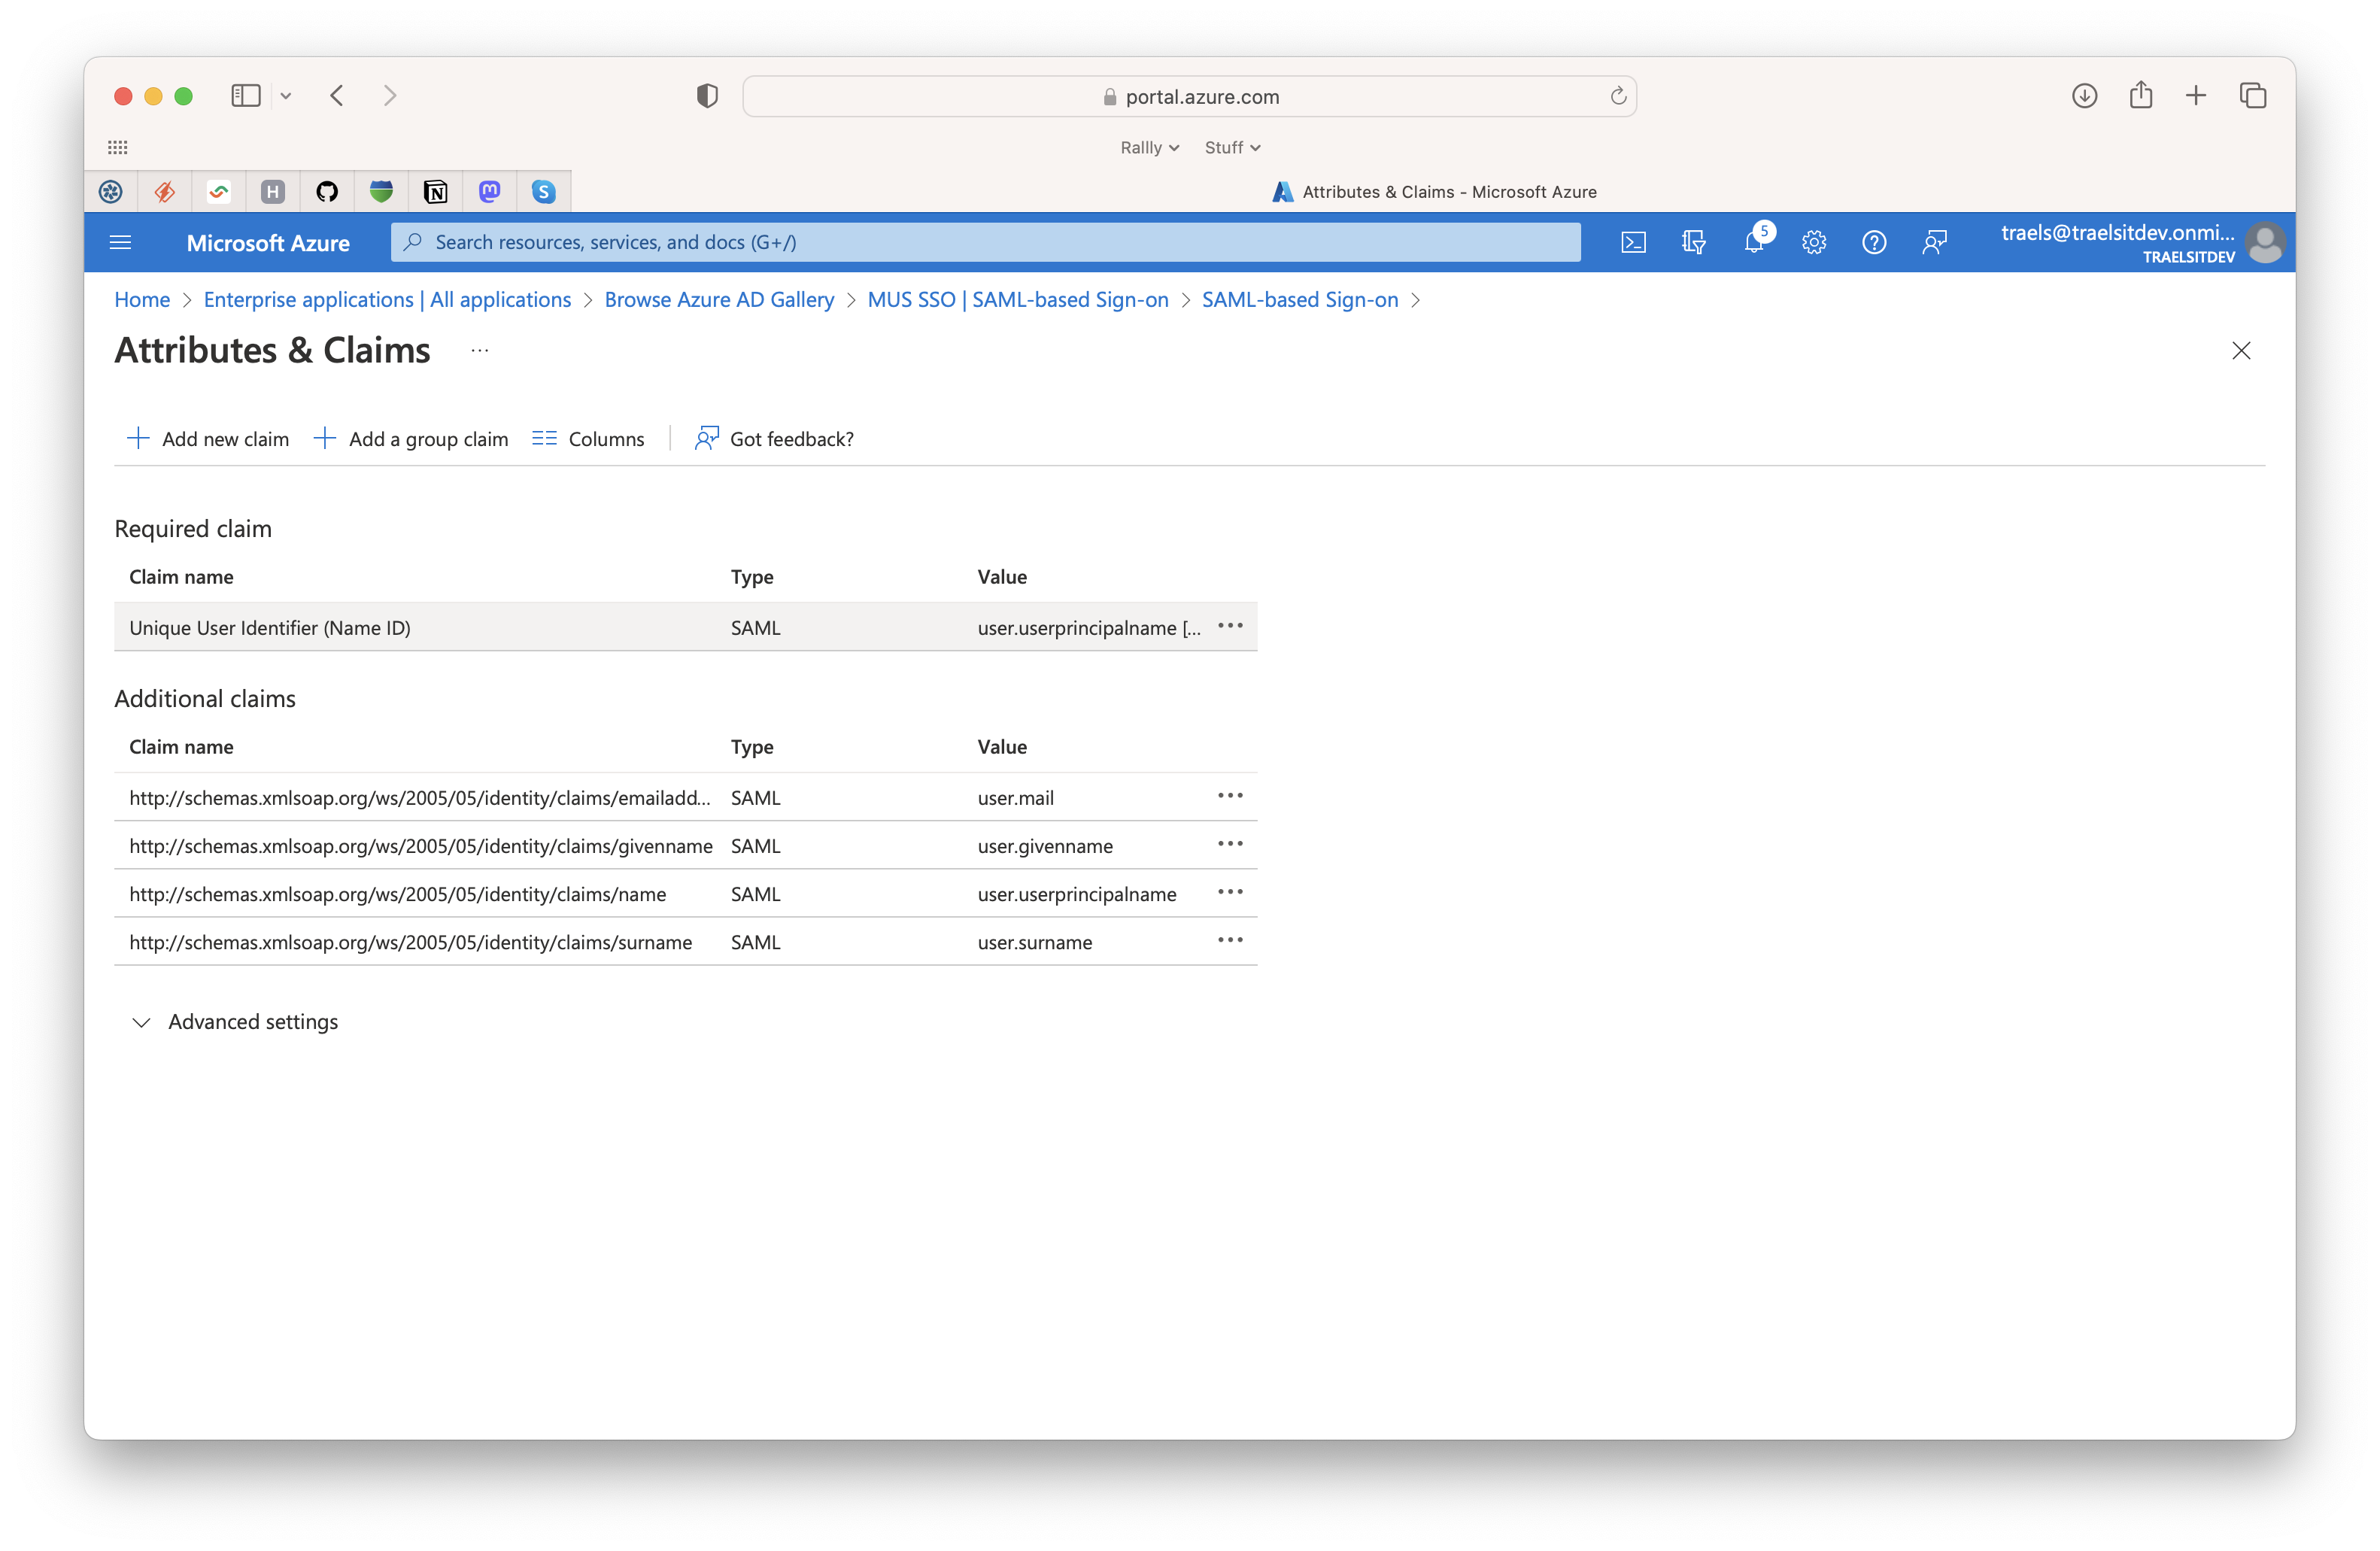Expand Advanced settings section
Viewport: 2380px width, 1551px height.
[x=236, y=1021]
